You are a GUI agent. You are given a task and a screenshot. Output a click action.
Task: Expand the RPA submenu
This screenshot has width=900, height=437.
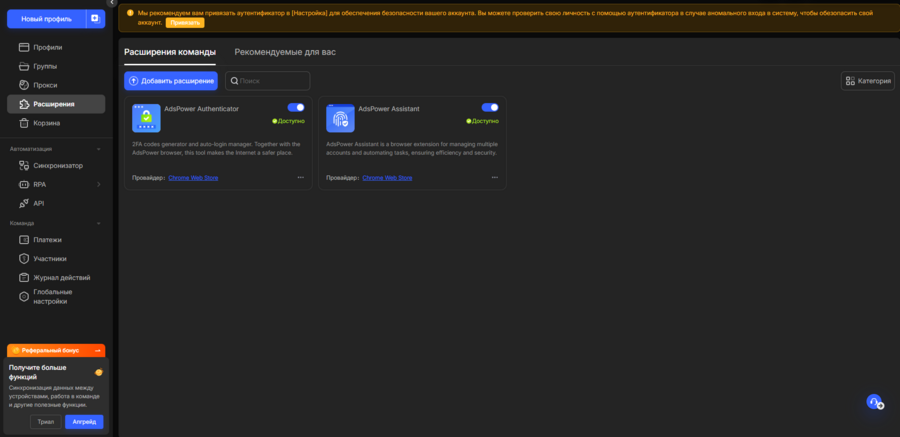(x=98, y=185)
